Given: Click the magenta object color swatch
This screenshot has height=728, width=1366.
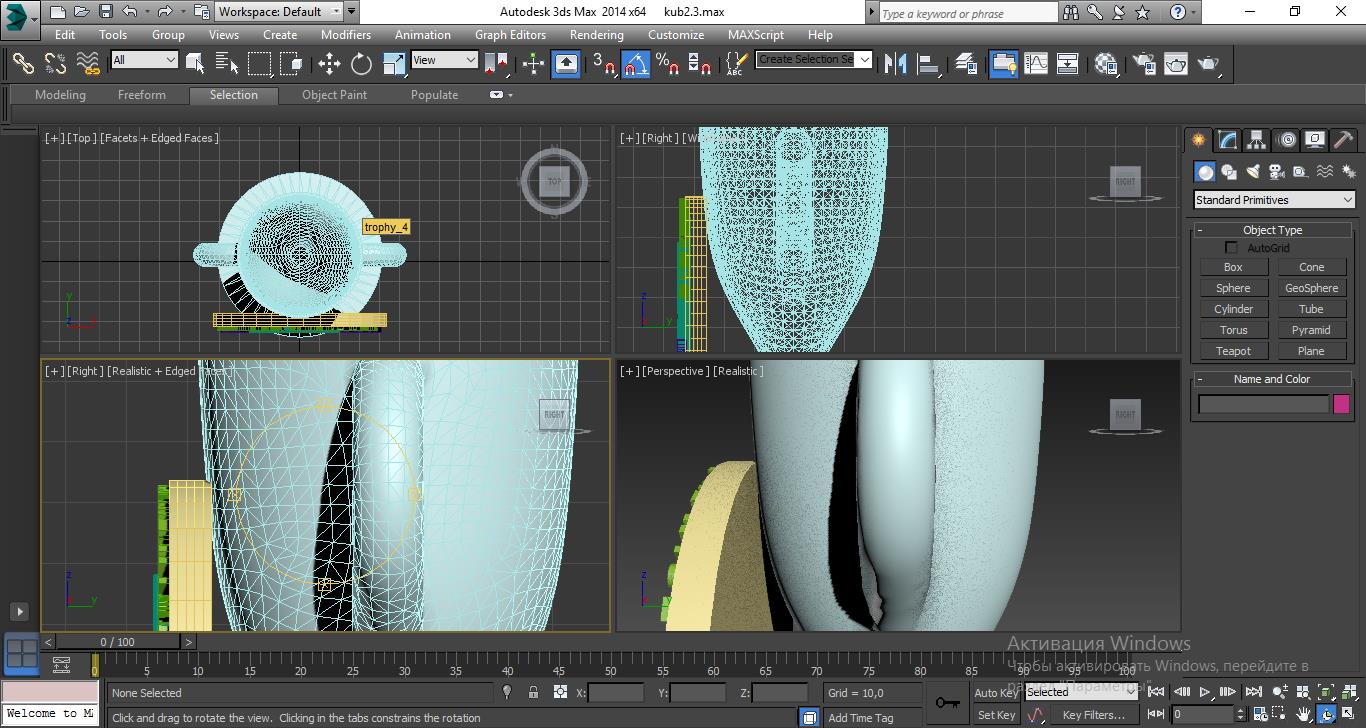Looking at the screenshot, I should tap(1341, 404).
